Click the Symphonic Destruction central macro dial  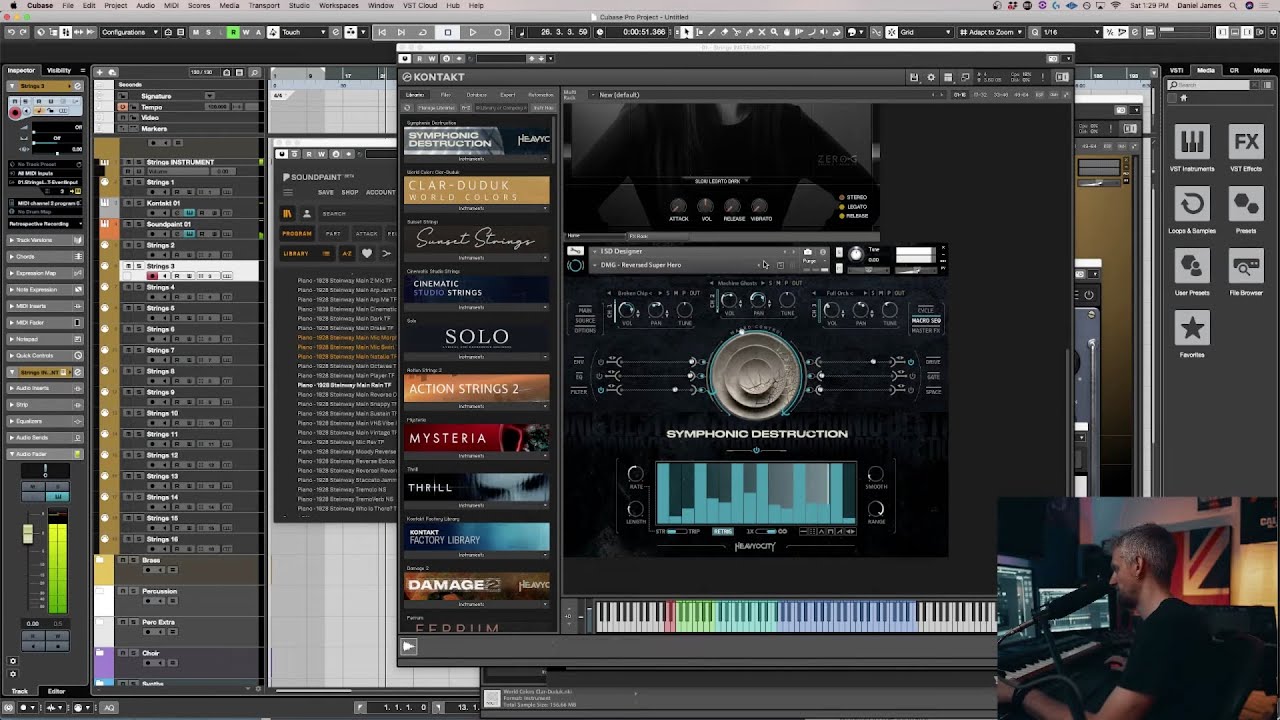pos(756,376)
